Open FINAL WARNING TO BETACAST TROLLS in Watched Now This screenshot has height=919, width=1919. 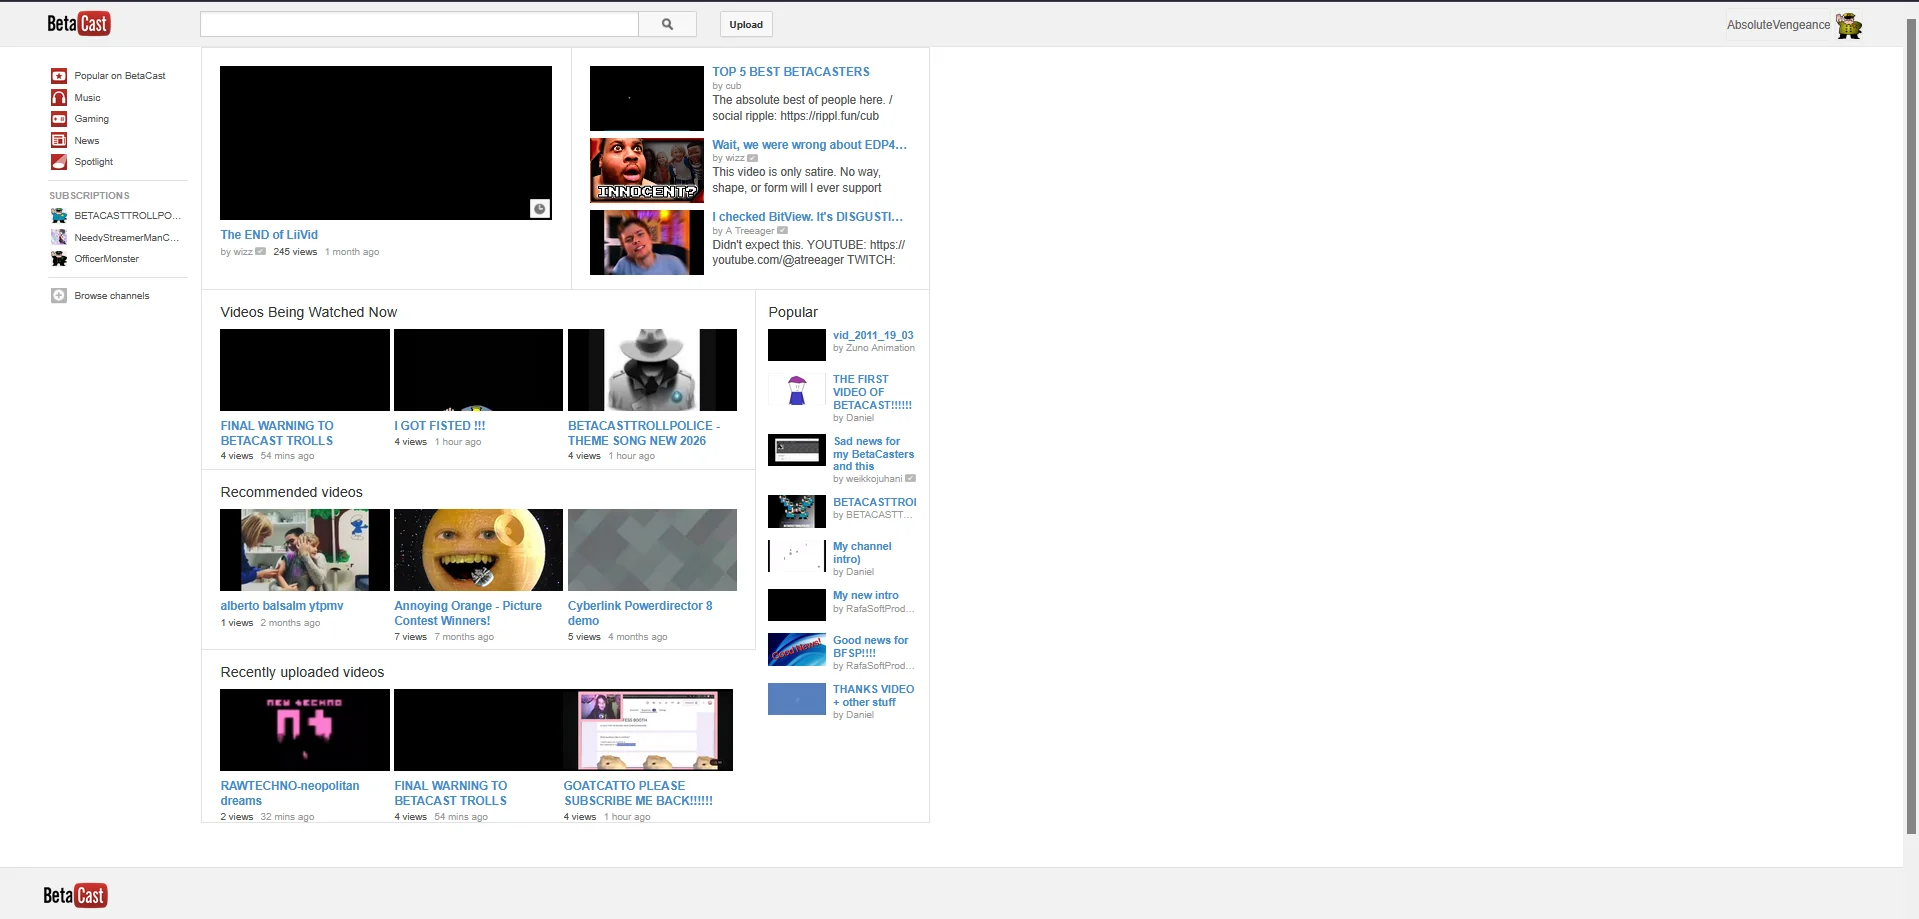tap(277, 433)
